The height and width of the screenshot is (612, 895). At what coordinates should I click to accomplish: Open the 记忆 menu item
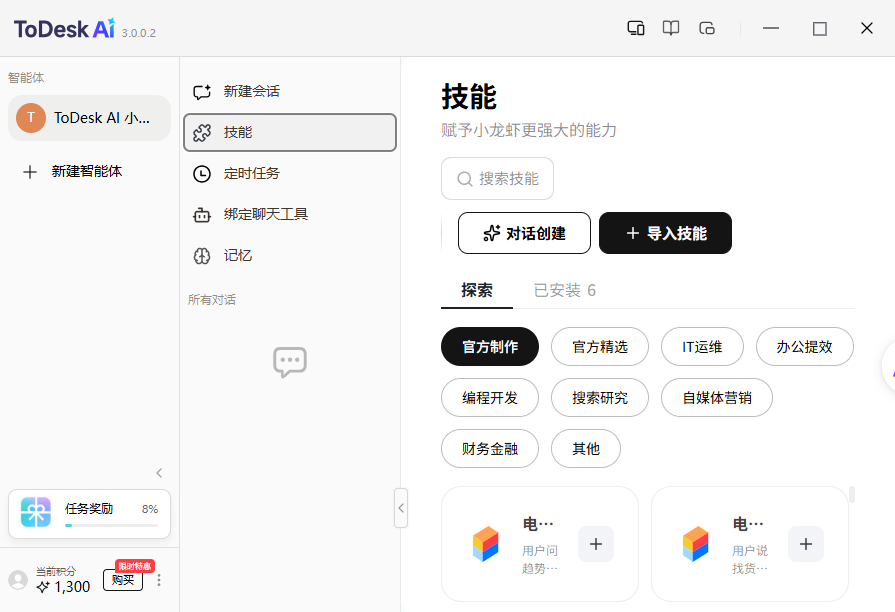point(290,256)
